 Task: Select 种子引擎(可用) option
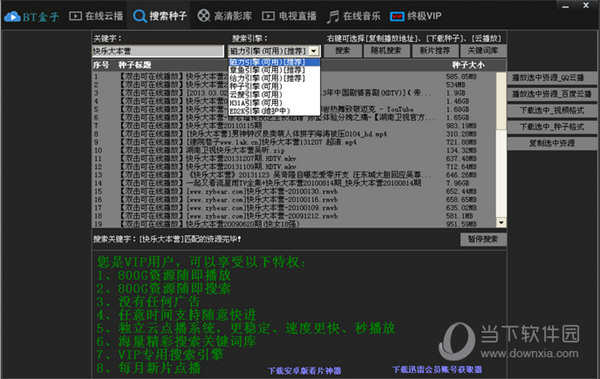pos(274,87)
